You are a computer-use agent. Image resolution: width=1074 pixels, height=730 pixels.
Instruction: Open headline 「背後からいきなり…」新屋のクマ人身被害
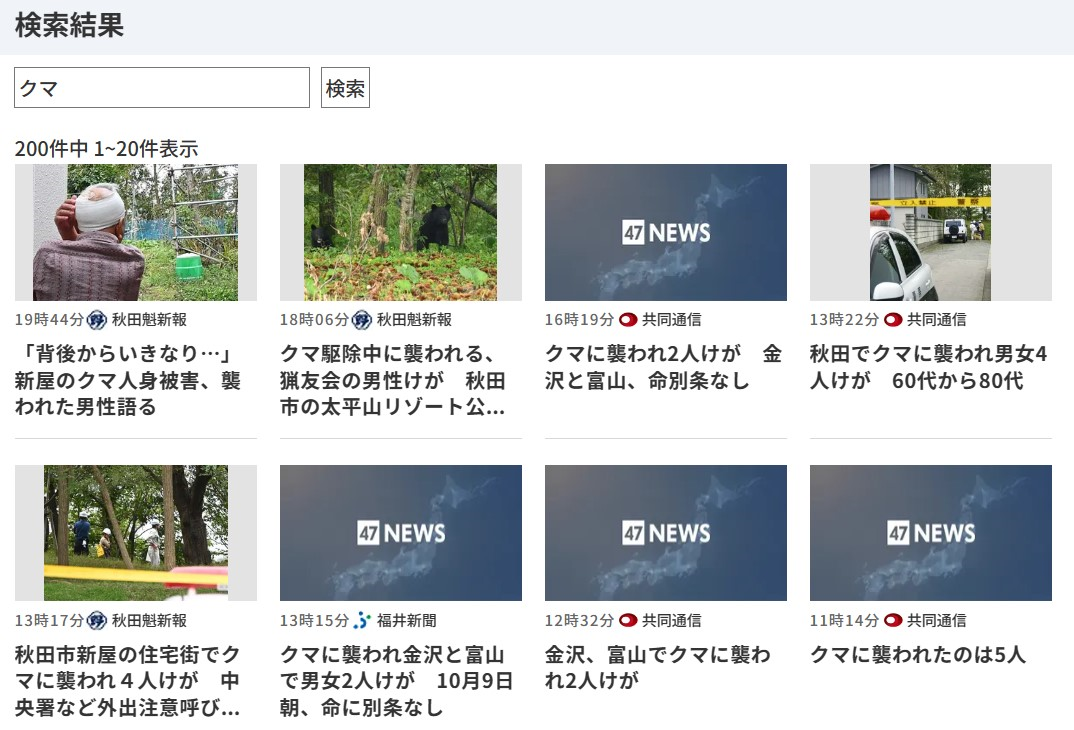tap(128, 380)
